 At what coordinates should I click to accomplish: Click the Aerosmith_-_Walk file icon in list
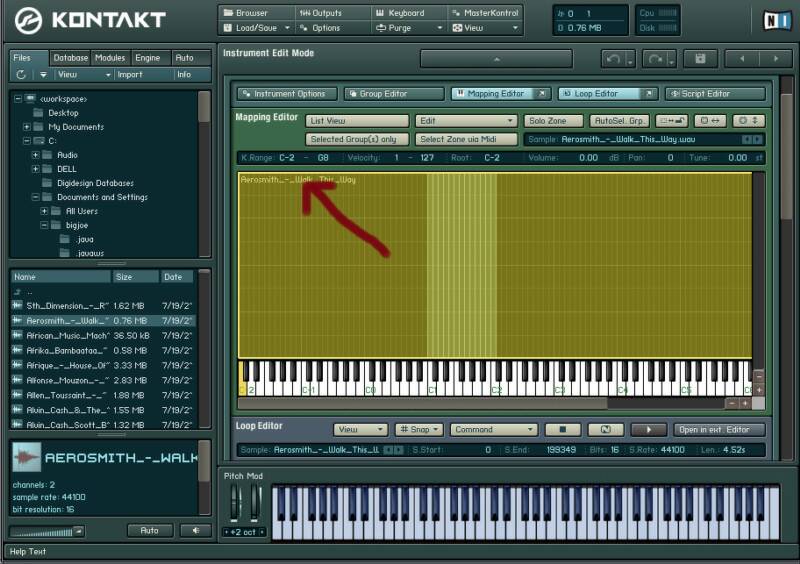[x=17, y=321]
